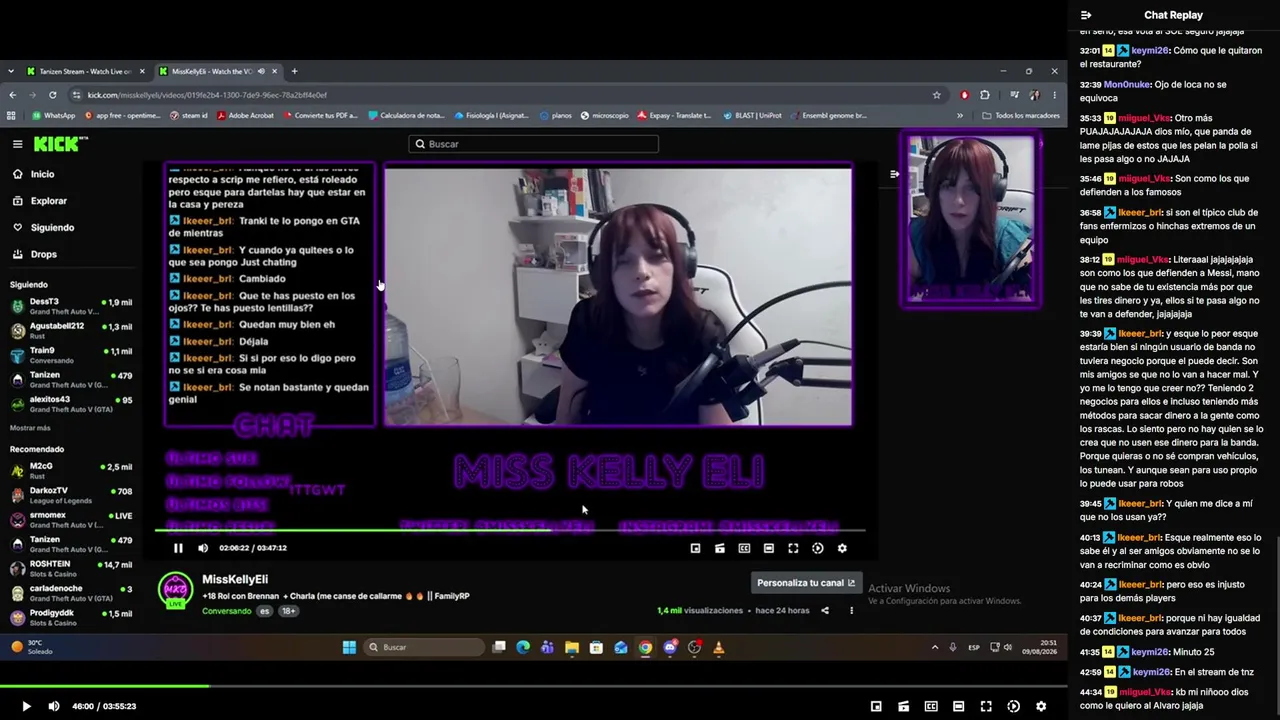
Task: Open settings gear in recorded Kick player
Action: point(842,548)
